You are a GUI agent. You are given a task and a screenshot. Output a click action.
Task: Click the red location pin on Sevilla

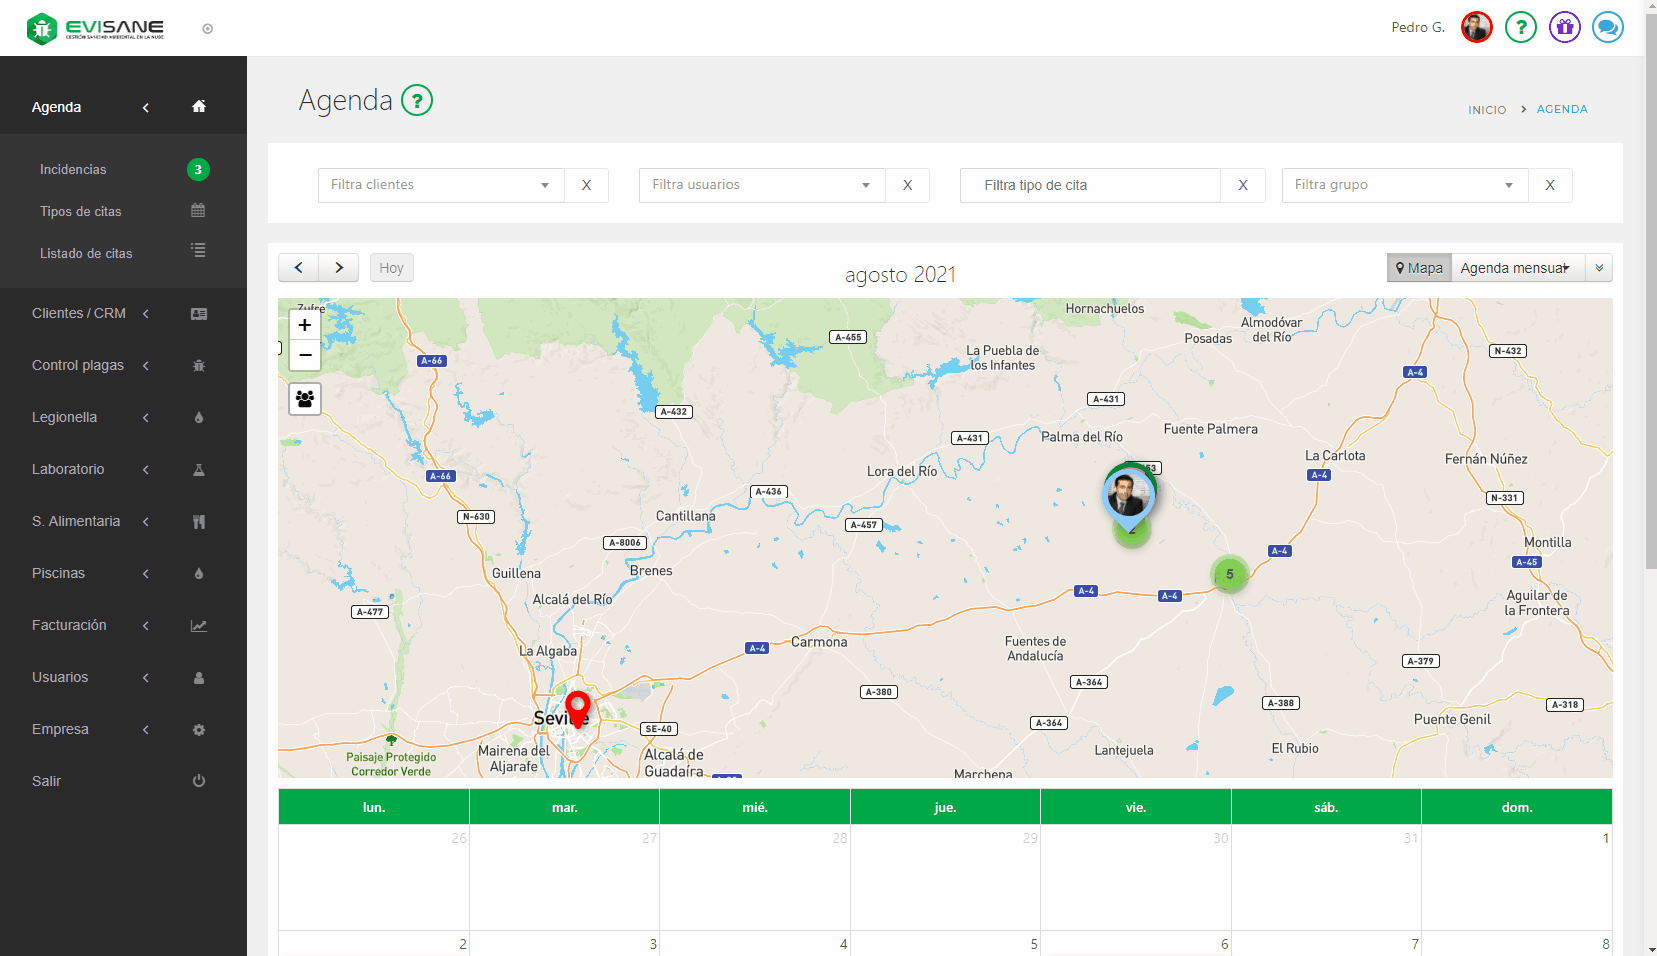(577, 707)
